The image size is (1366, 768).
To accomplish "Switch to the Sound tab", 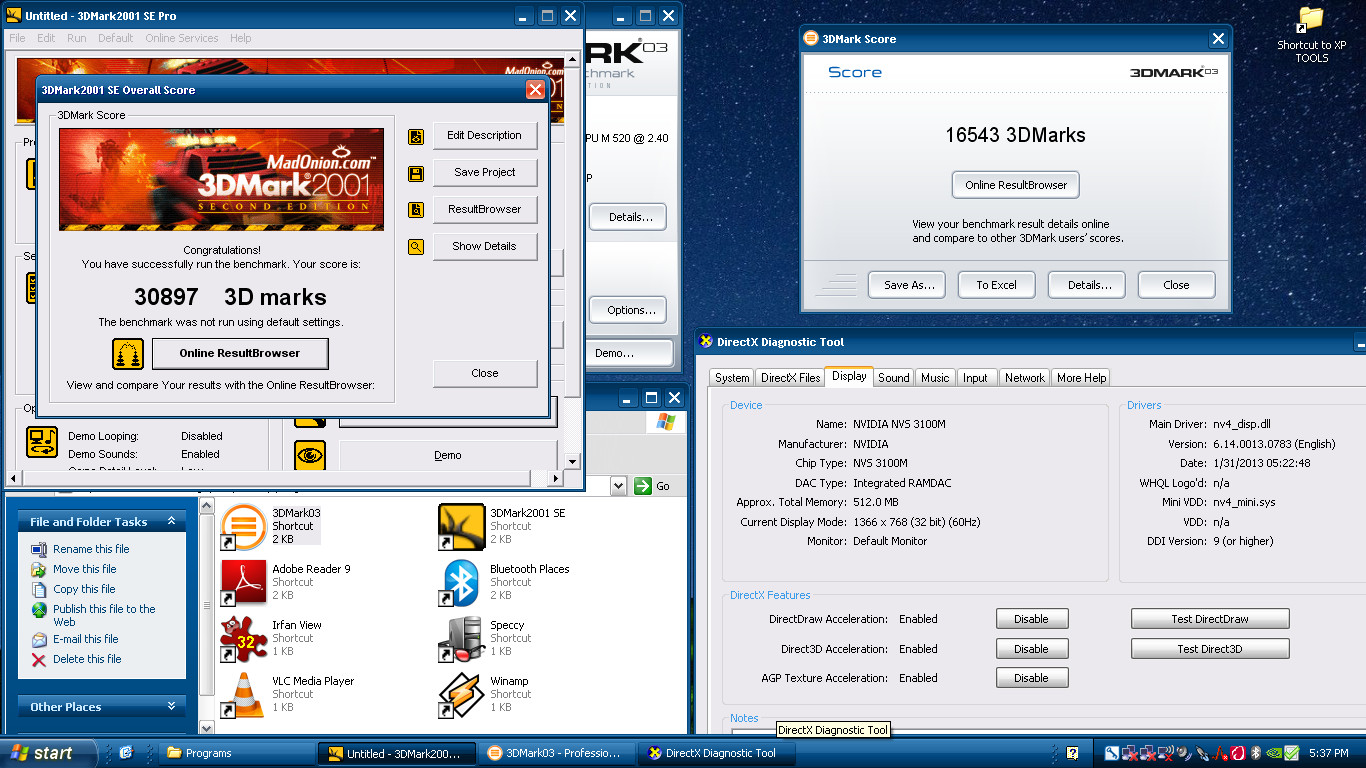I will [x=894, y=378].
